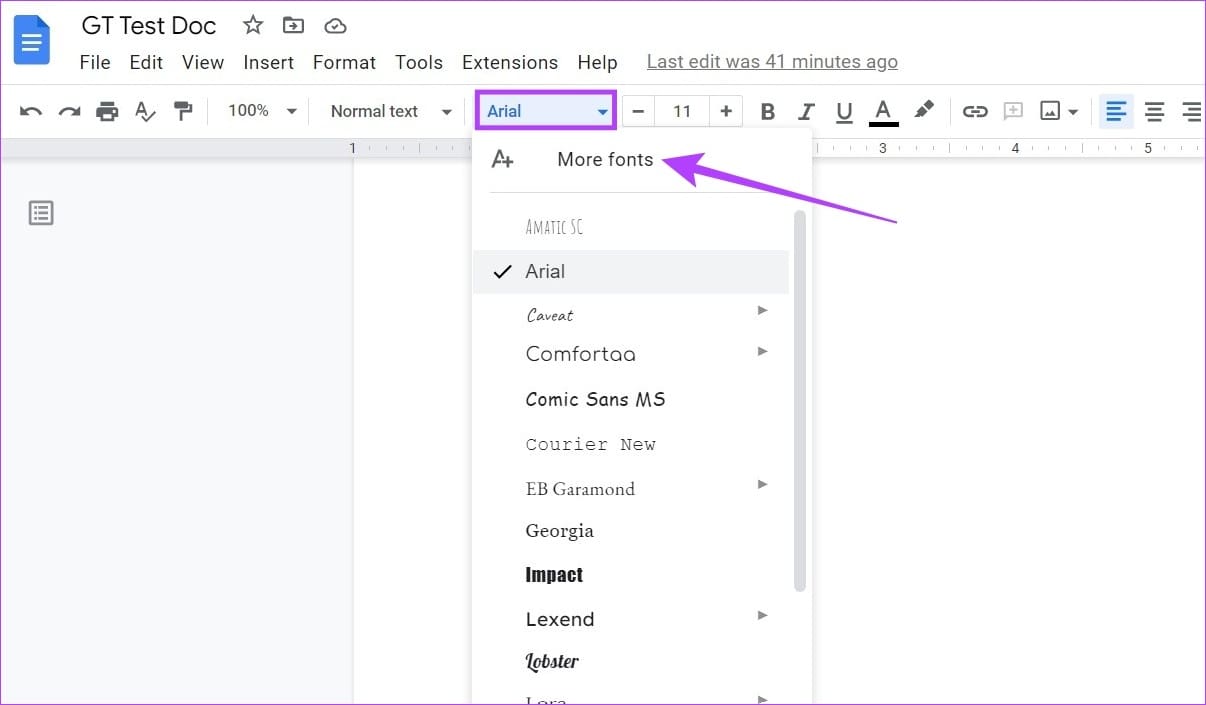This screenshot has width=1206, height=705.
Task: Add a comment
Action: pyautogui.click(x=1013, y=111)
